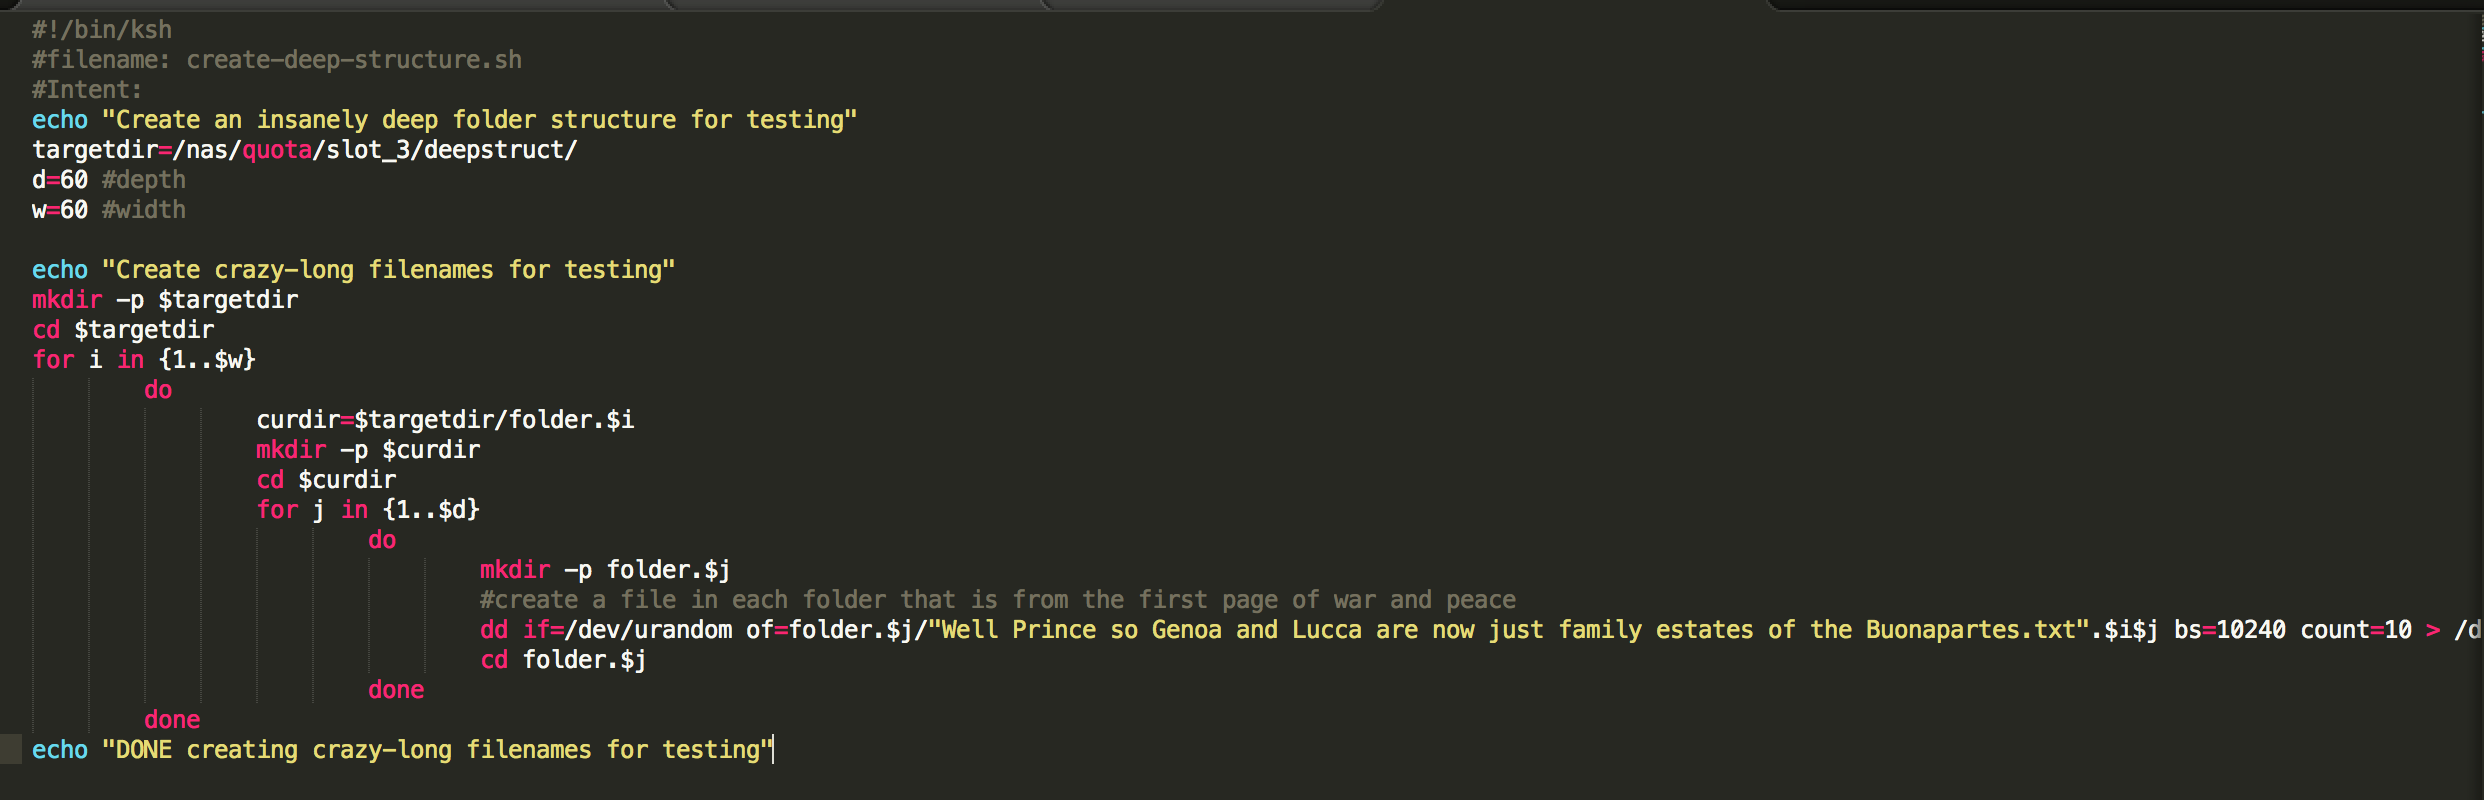2484x800 pixels.
Task: Click the "mkdir -p $targetdir" line
Action: coord(165,300)
